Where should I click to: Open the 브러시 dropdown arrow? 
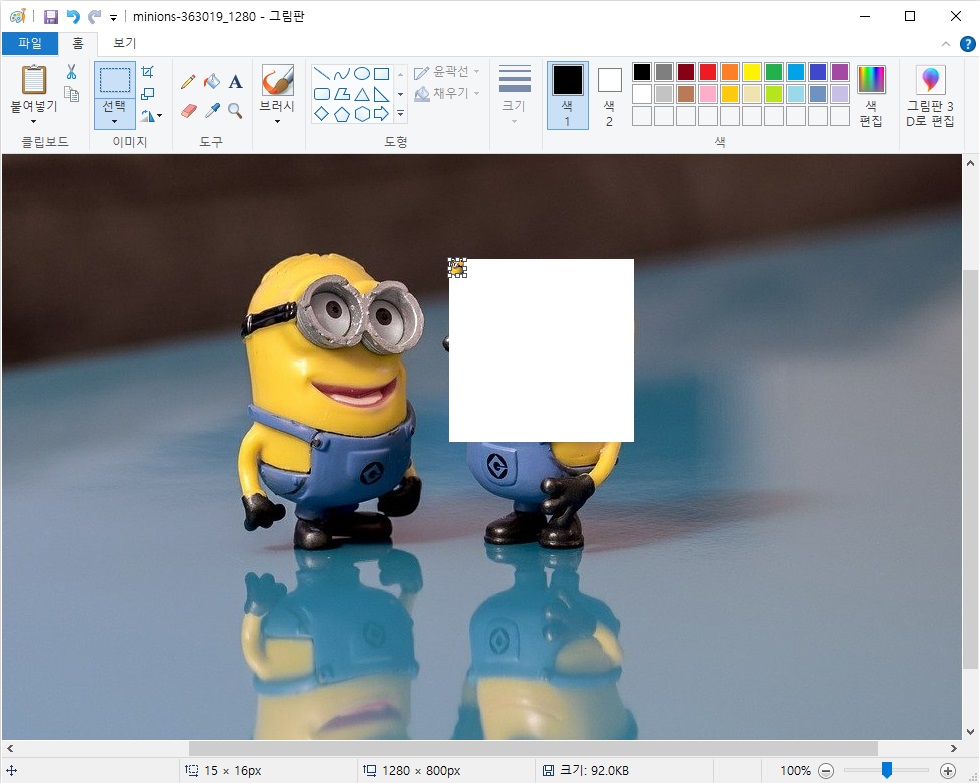click(x=277, y=121)
